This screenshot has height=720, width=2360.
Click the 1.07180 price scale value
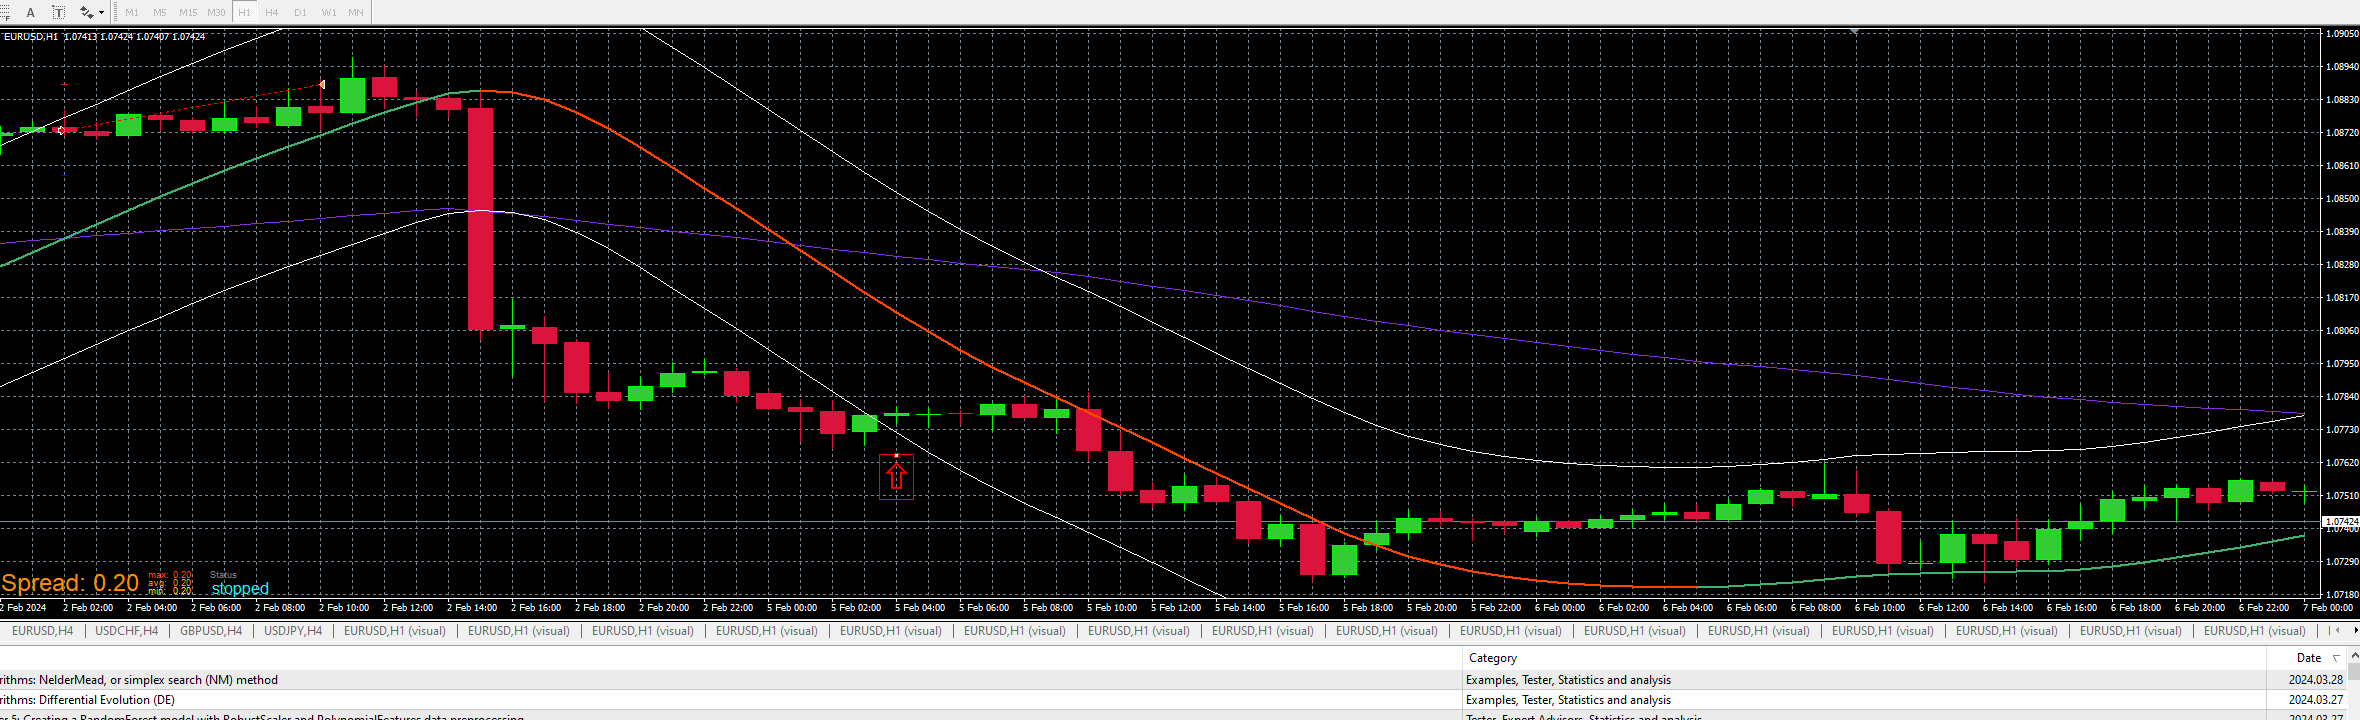2342,595
